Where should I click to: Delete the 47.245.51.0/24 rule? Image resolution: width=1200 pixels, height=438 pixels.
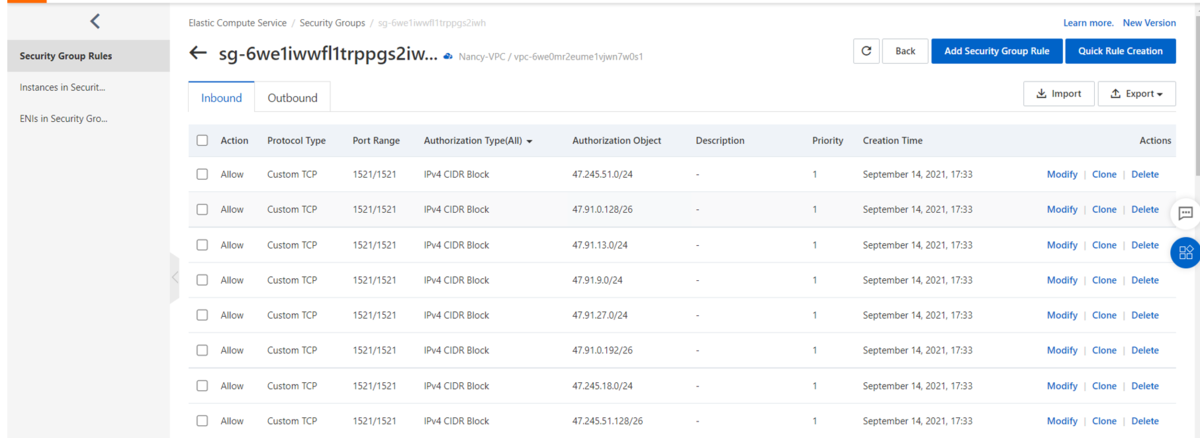point(1145,174)
